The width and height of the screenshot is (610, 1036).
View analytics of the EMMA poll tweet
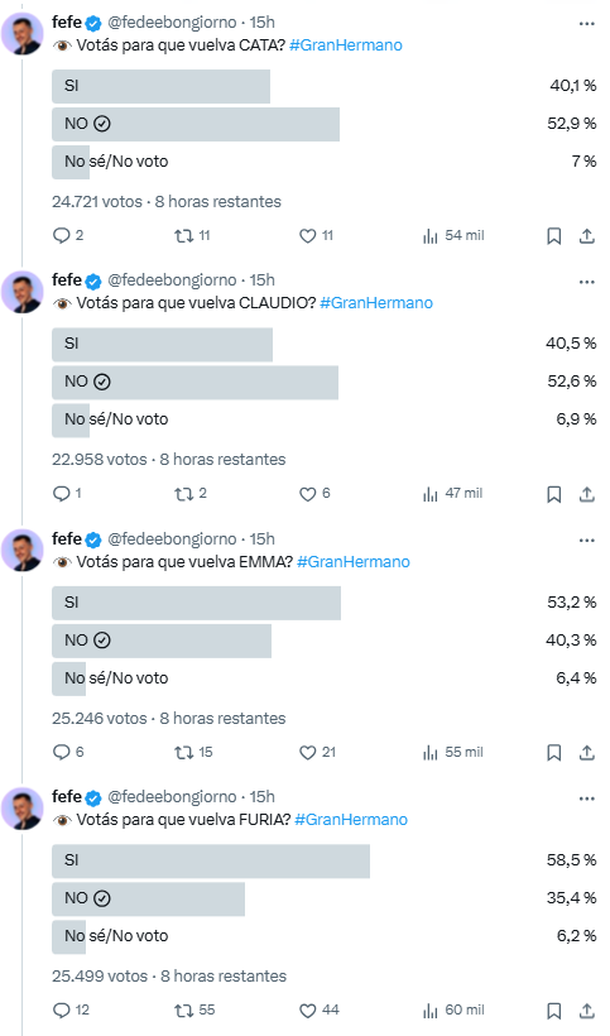click(432, 752)
